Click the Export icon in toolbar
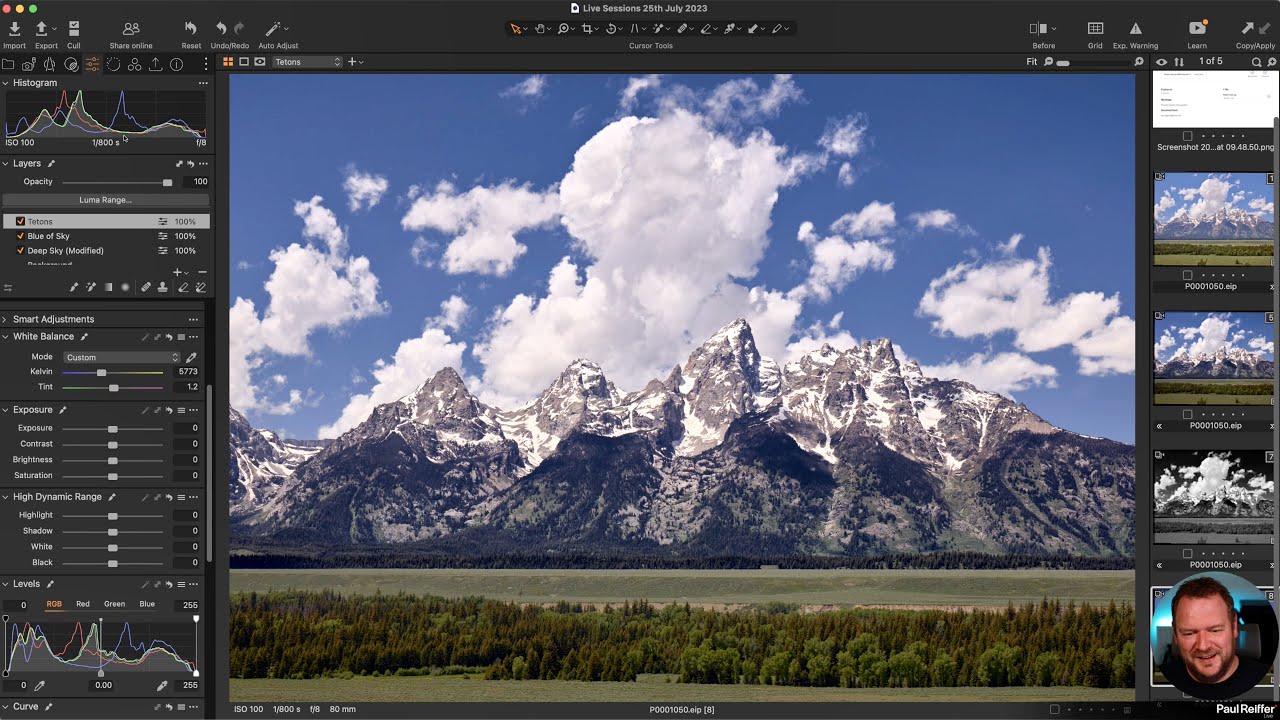 42,29
